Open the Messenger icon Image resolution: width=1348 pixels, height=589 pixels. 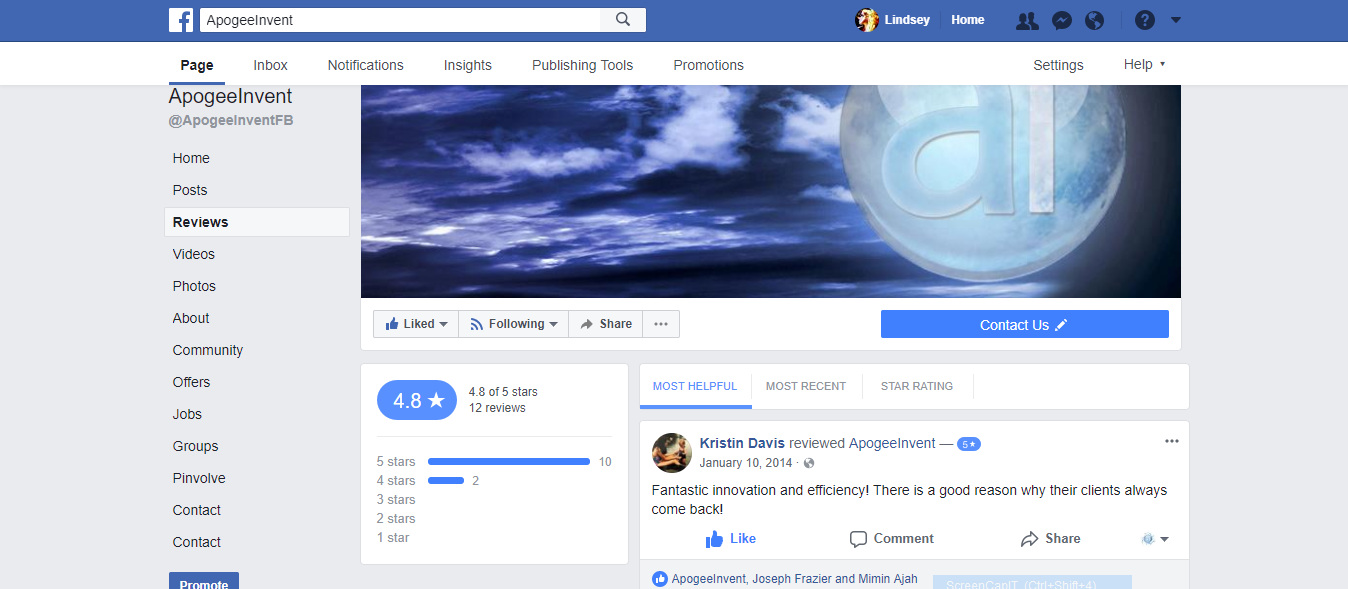pos(1062,20)
